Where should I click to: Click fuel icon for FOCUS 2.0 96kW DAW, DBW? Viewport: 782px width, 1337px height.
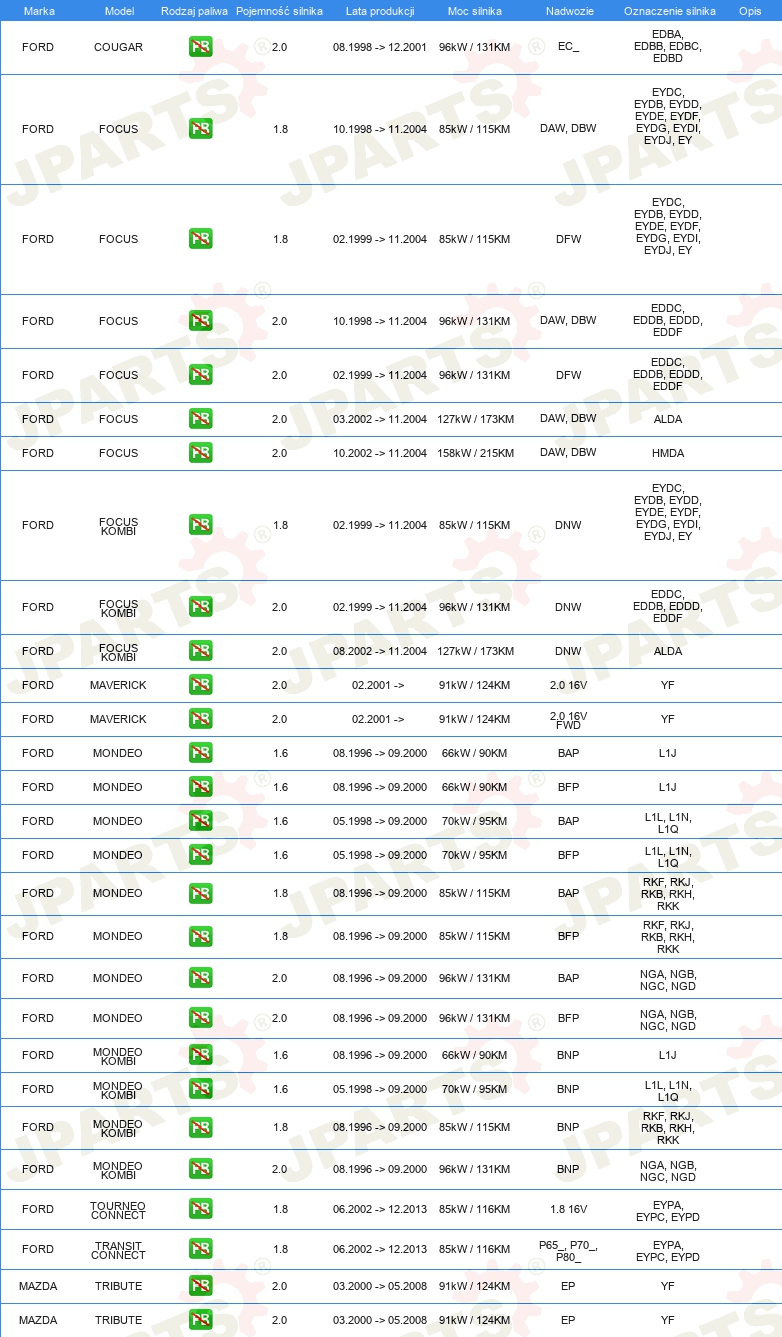(x=201, y=321)
